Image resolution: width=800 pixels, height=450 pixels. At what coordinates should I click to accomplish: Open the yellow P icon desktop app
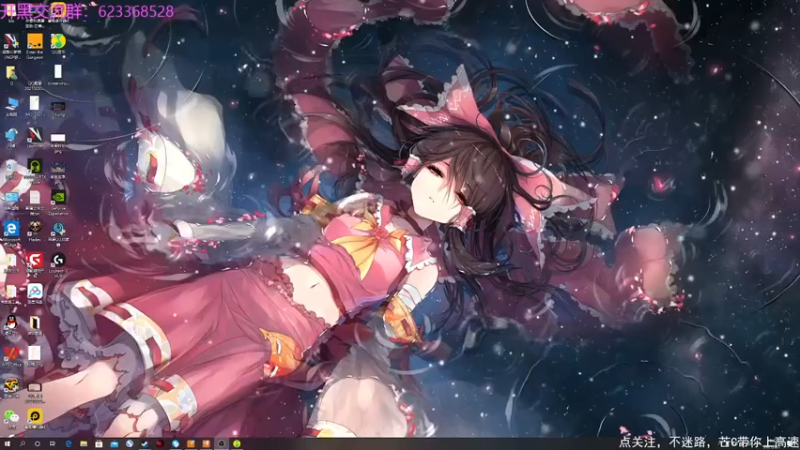[x=35, y=416]
